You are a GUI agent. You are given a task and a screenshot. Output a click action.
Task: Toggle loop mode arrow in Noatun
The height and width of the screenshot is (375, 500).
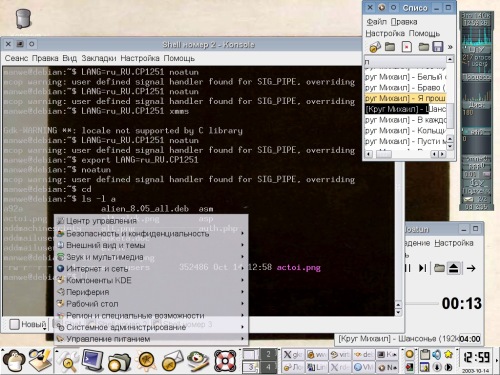[471, 268]
